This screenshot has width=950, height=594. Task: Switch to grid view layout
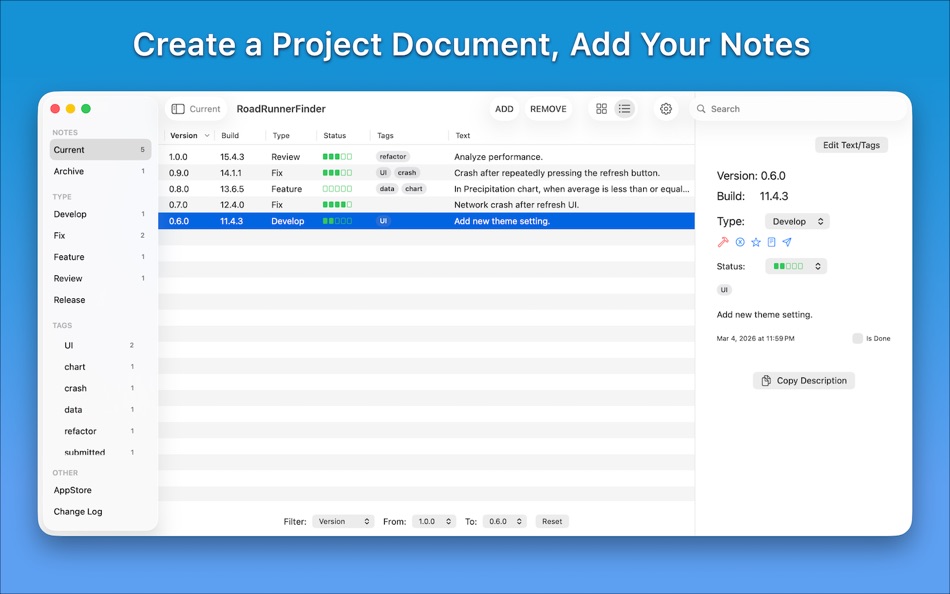click(x=600, y=108)
